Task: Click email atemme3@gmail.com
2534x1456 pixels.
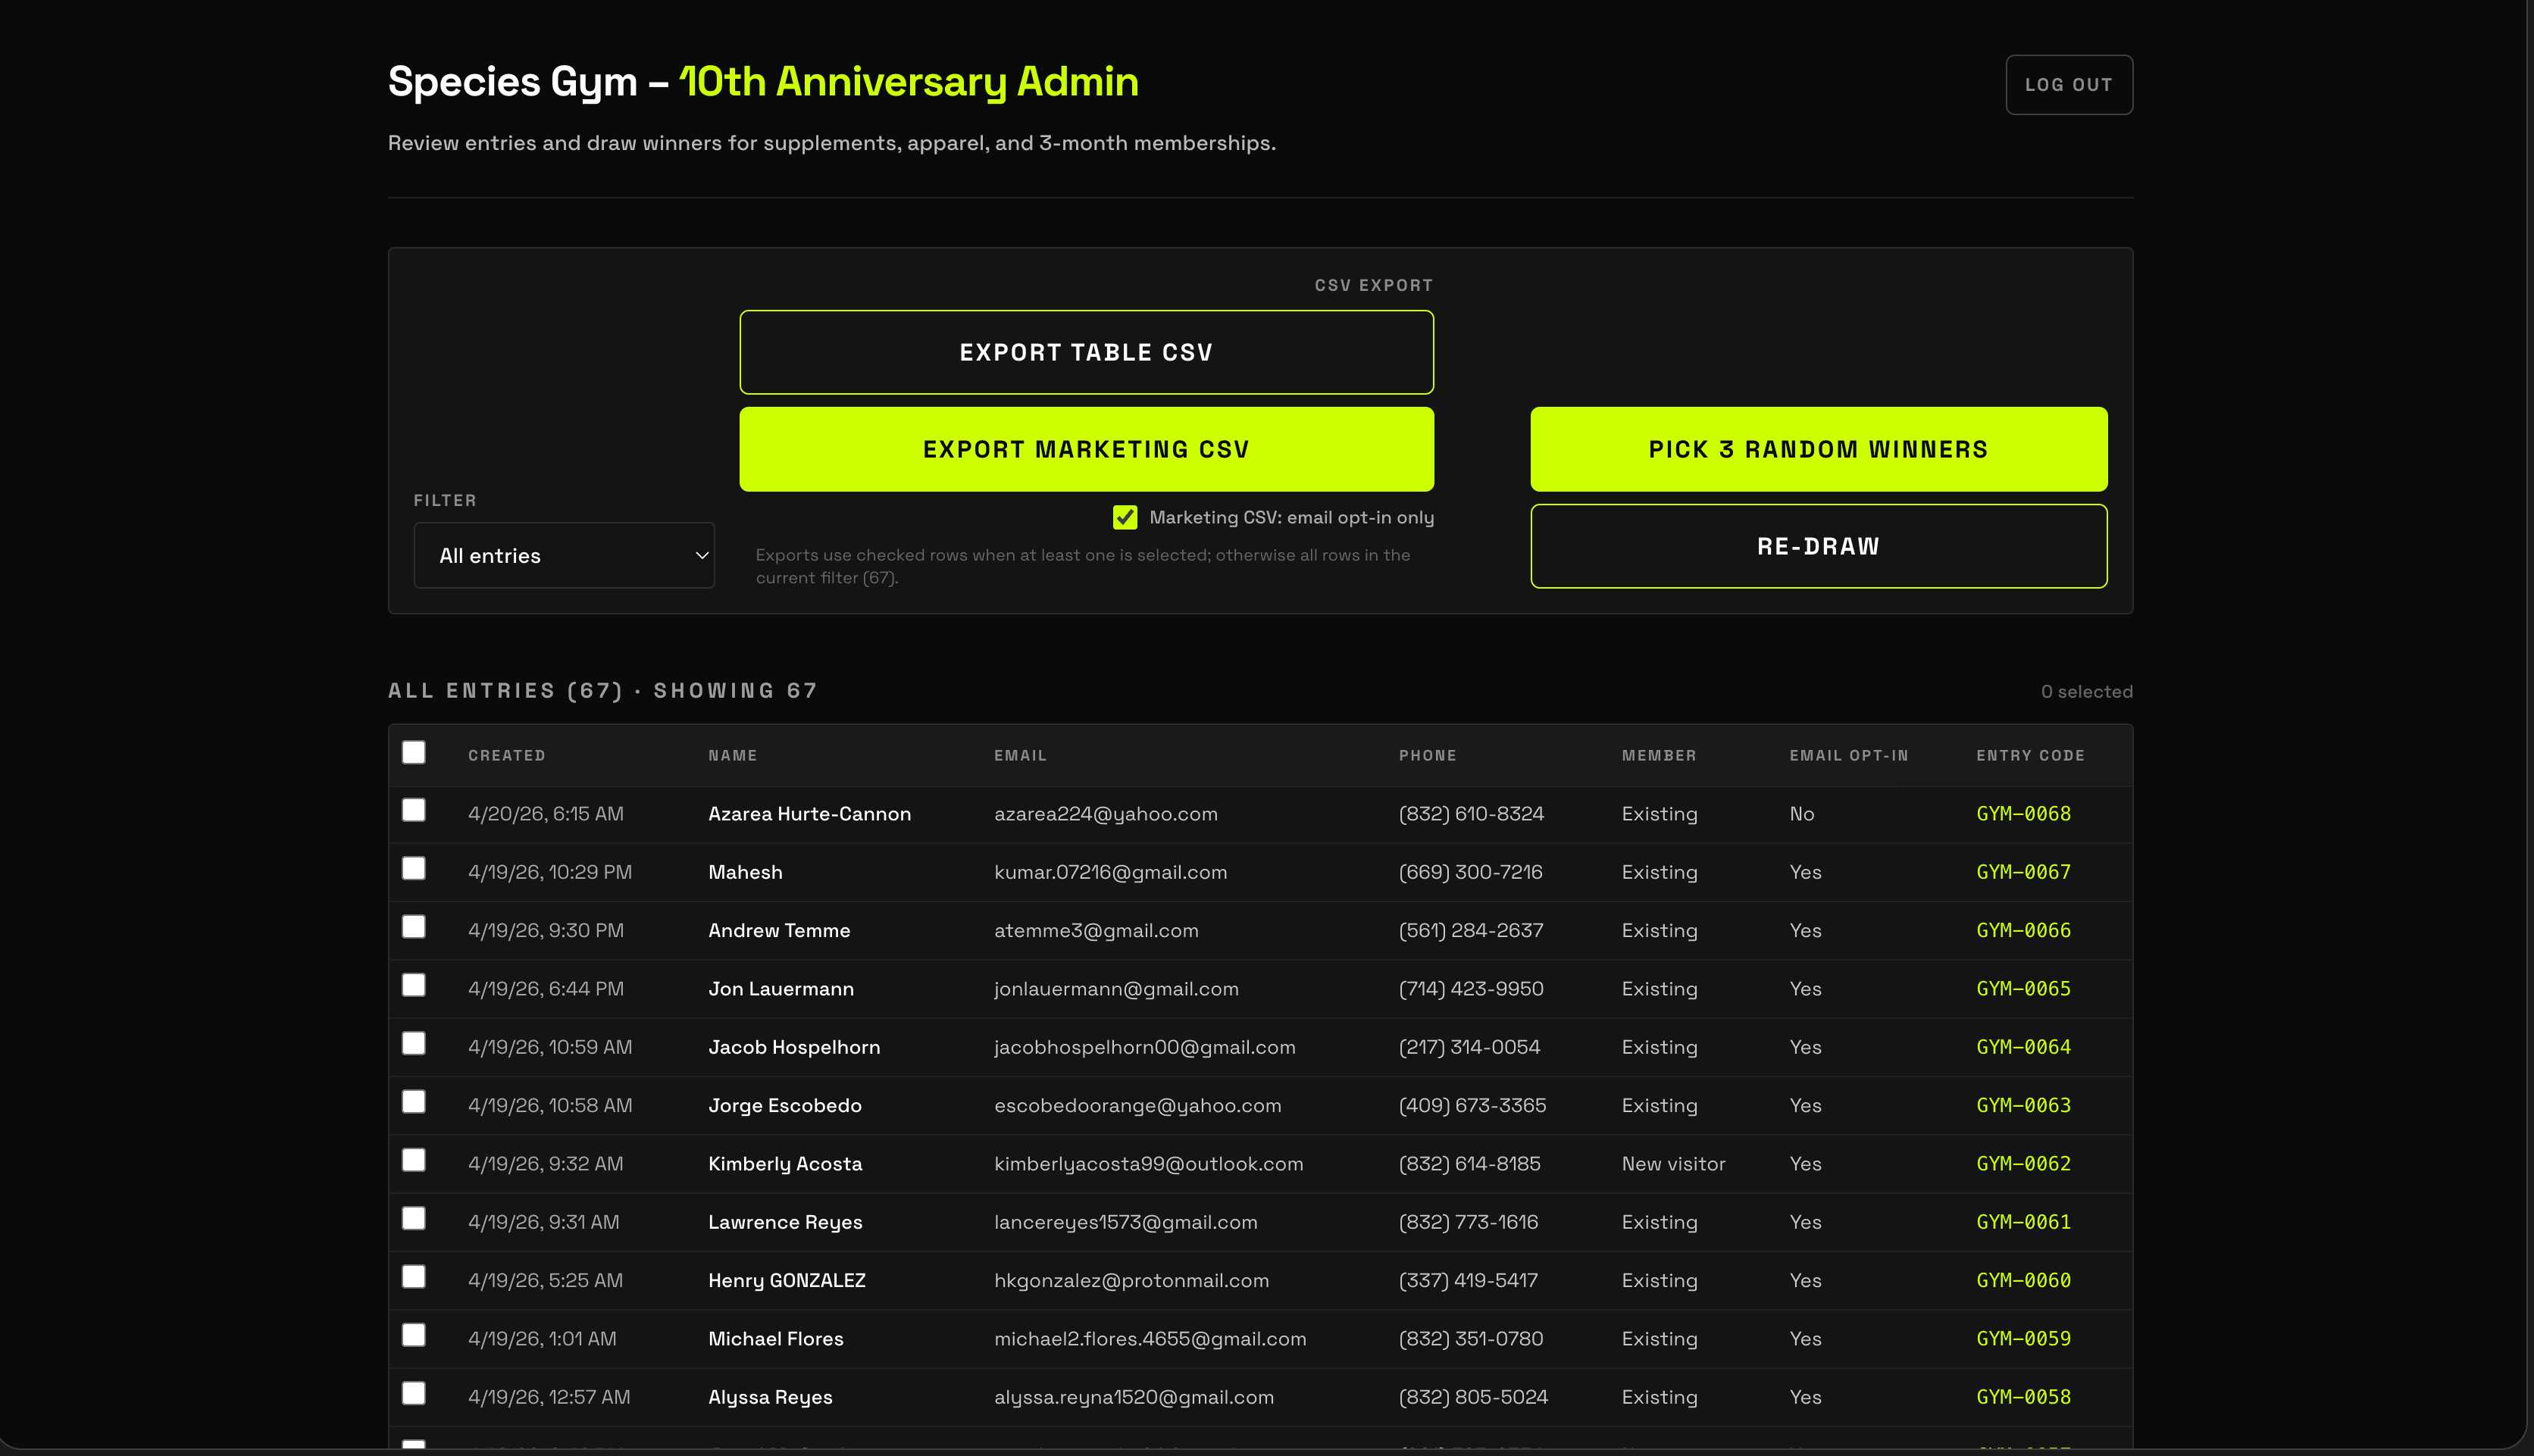Action: [1096, 930]
